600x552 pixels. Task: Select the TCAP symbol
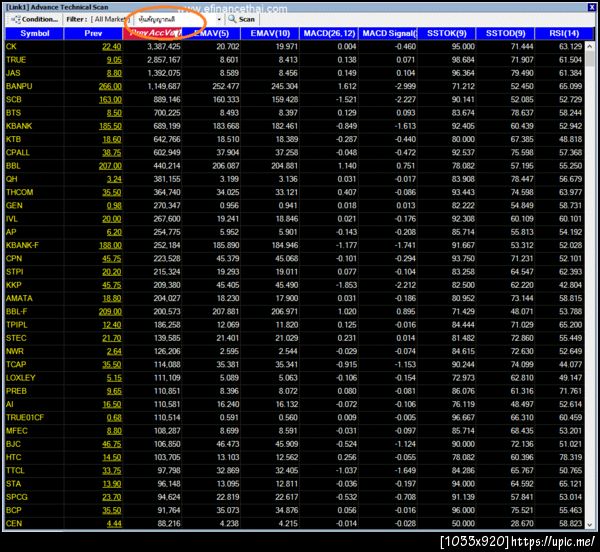(x=16, y=365)
